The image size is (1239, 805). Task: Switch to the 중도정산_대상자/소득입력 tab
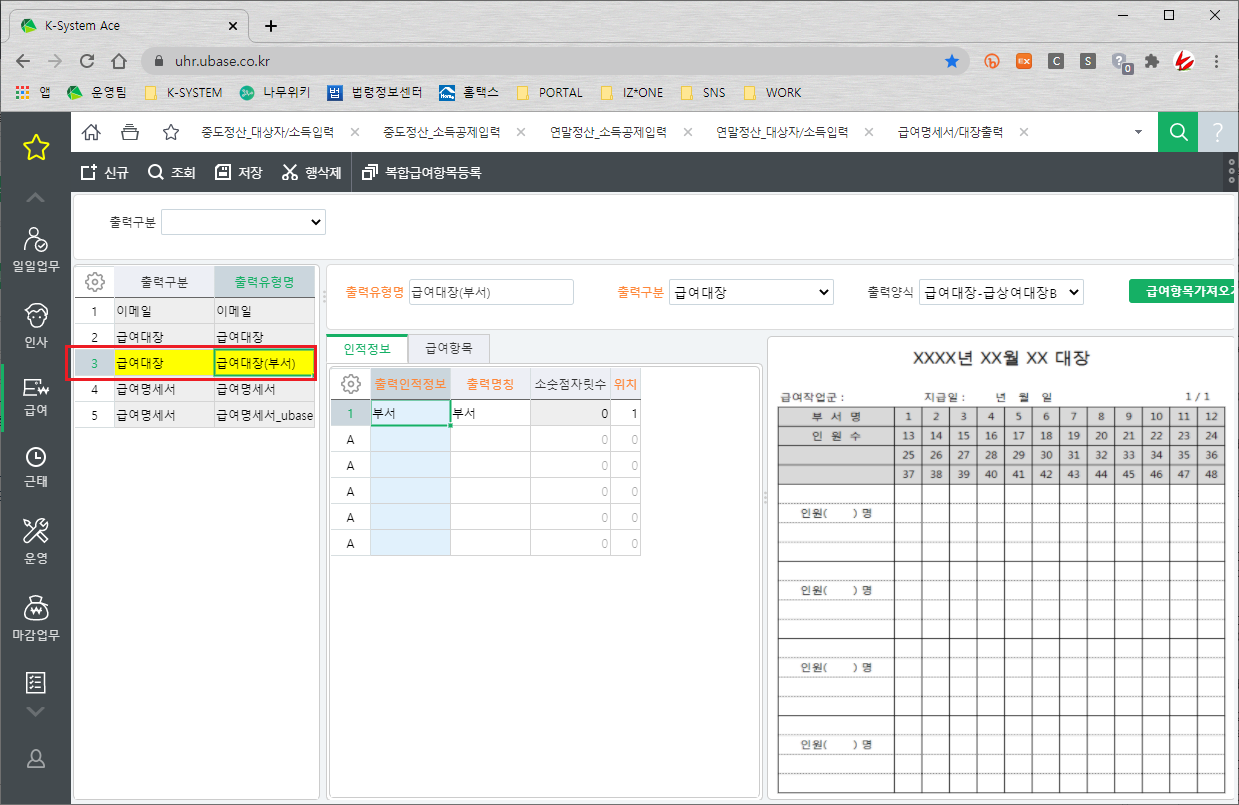pyautogui.click(x=270, y=132)
